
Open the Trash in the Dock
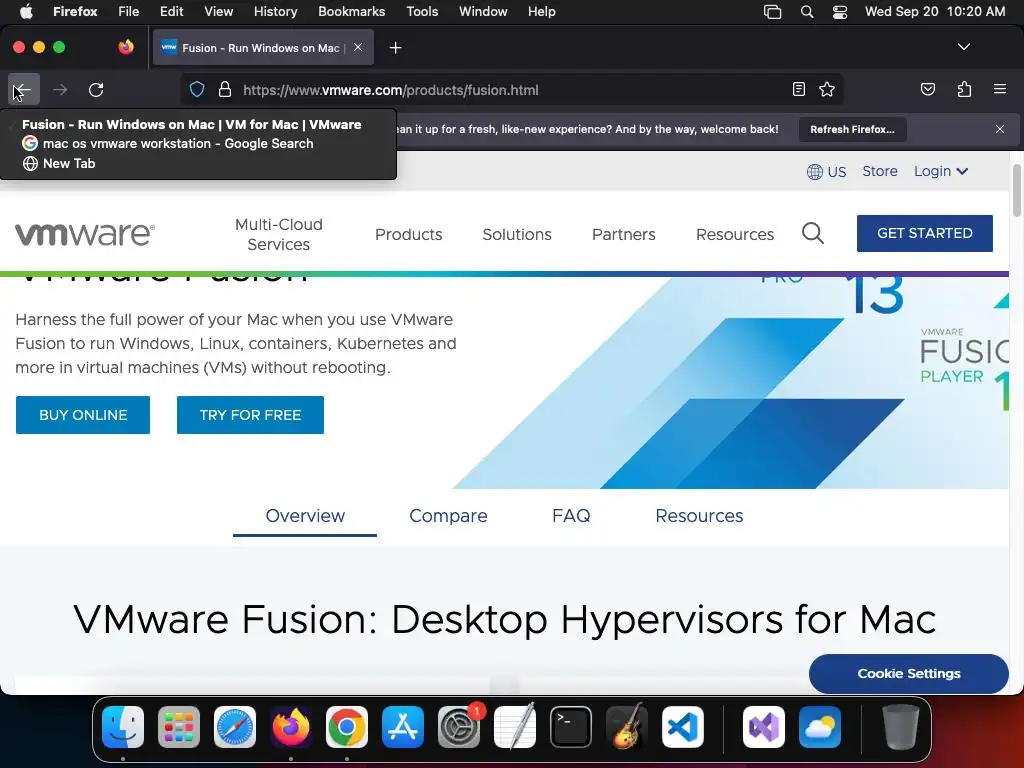(x=901, y=727)
